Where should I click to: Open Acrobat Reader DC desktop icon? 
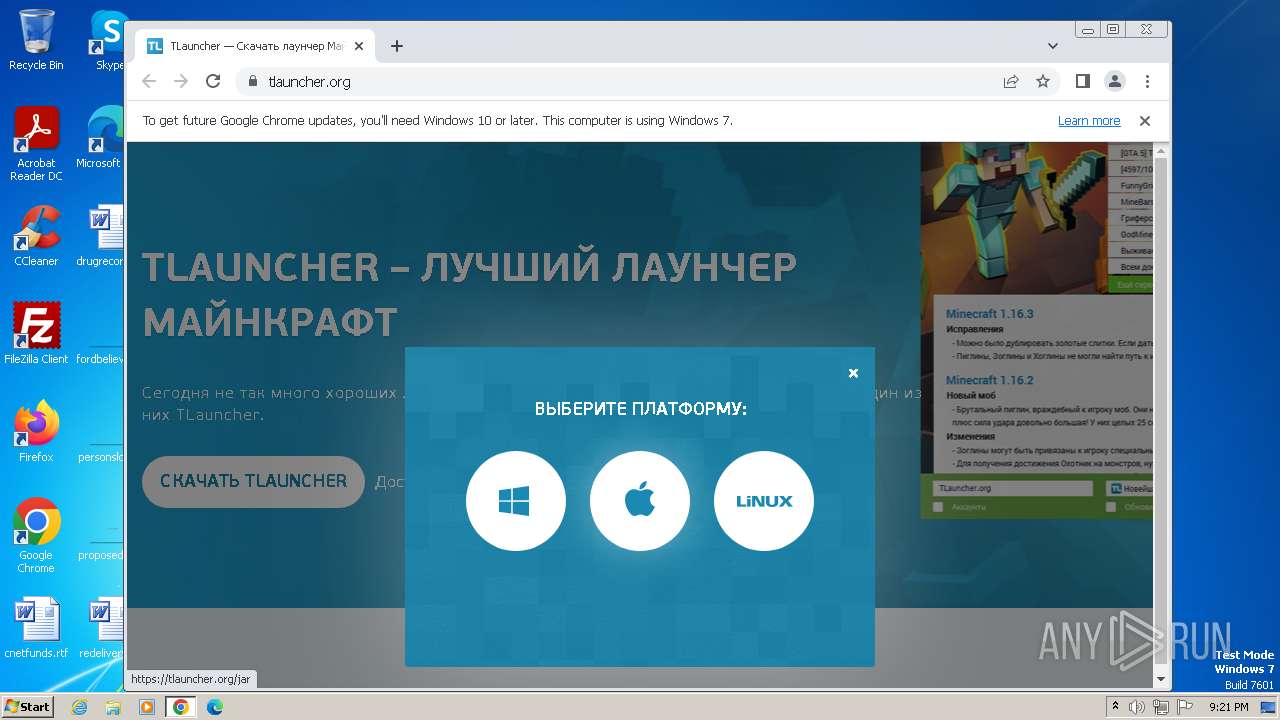pos(36,145)
